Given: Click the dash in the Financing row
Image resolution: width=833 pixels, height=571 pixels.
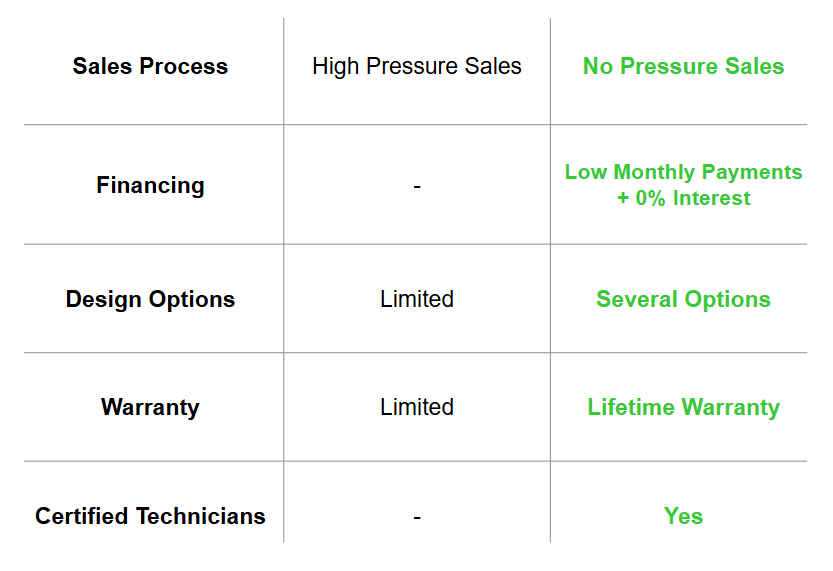Looking at the screenshot, I should click(x=417, y=186).
